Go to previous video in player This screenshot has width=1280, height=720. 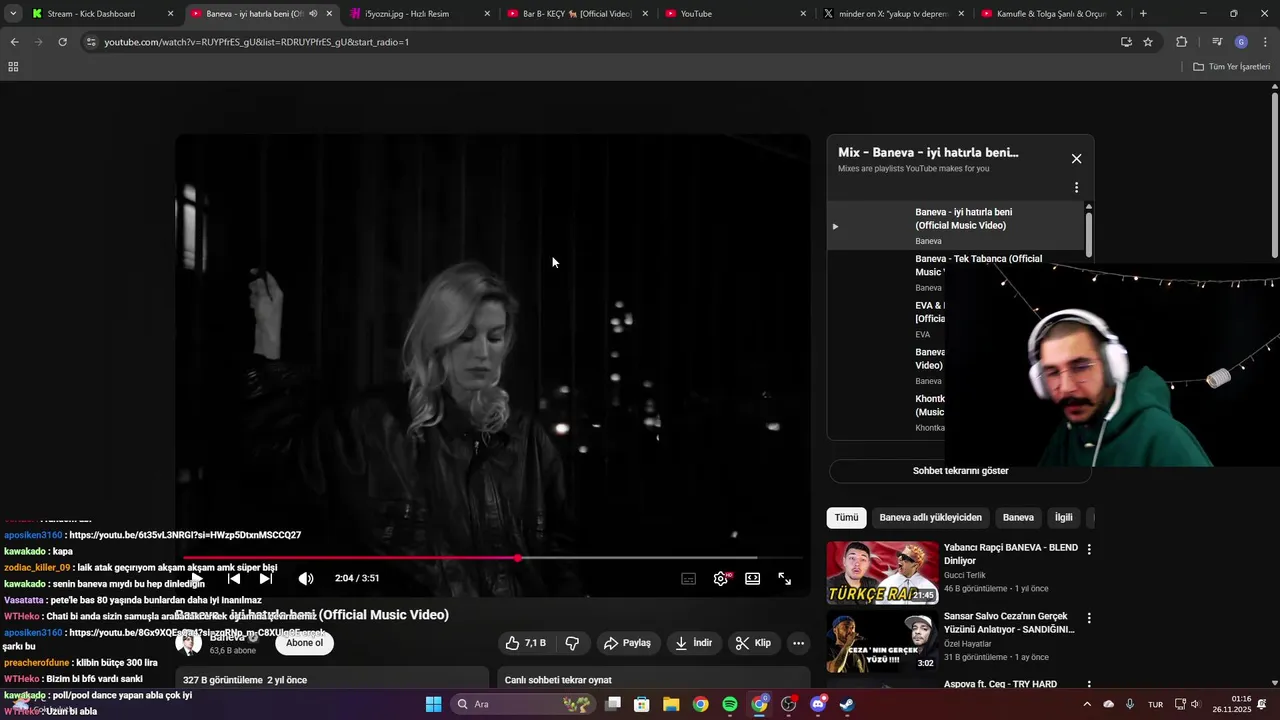tap(234, 578)
